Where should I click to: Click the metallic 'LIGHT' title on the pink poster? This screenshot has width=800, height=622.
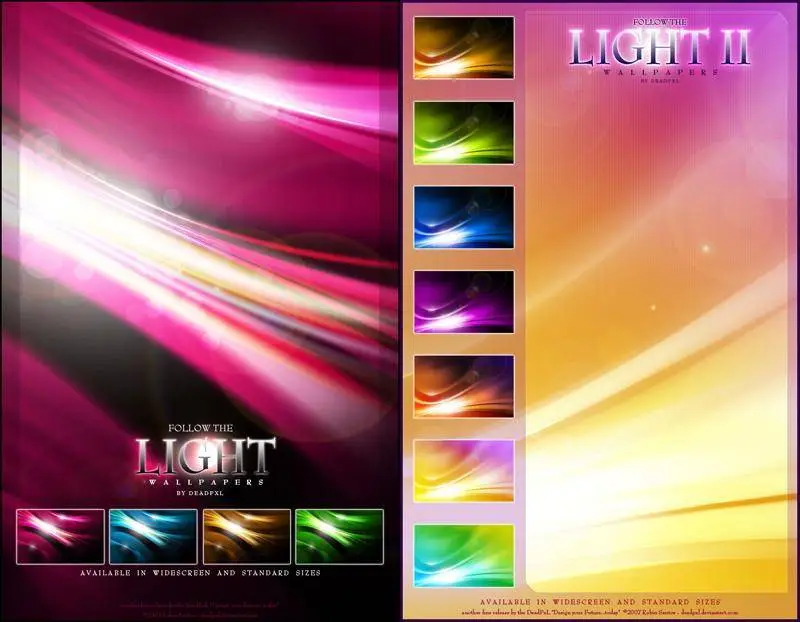206,456
